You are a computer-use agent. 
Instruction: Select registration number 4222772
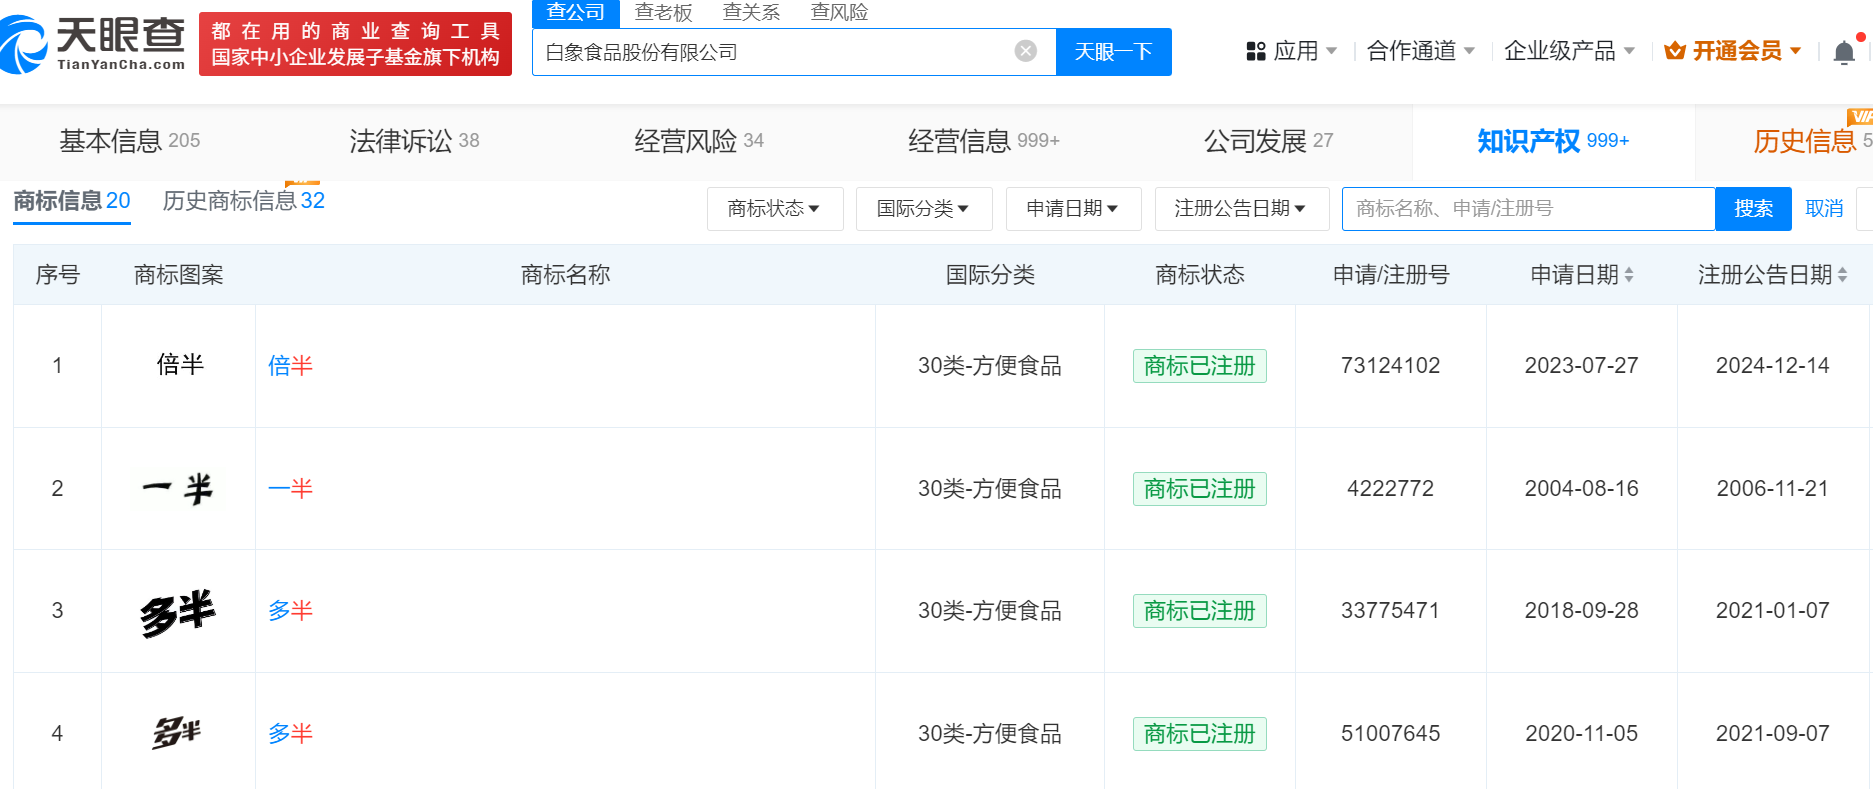[x=1391, y=489]
